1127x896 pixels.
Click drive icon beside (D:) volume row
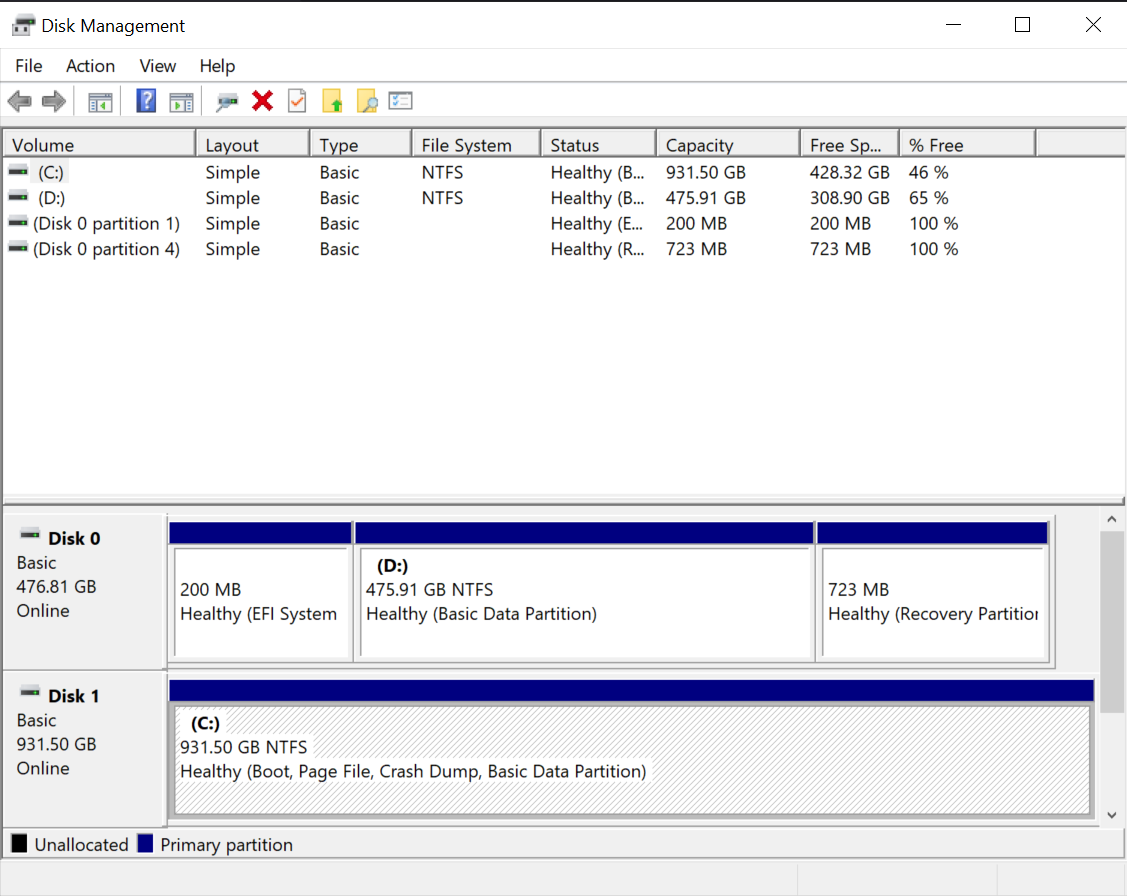(18, 197)
